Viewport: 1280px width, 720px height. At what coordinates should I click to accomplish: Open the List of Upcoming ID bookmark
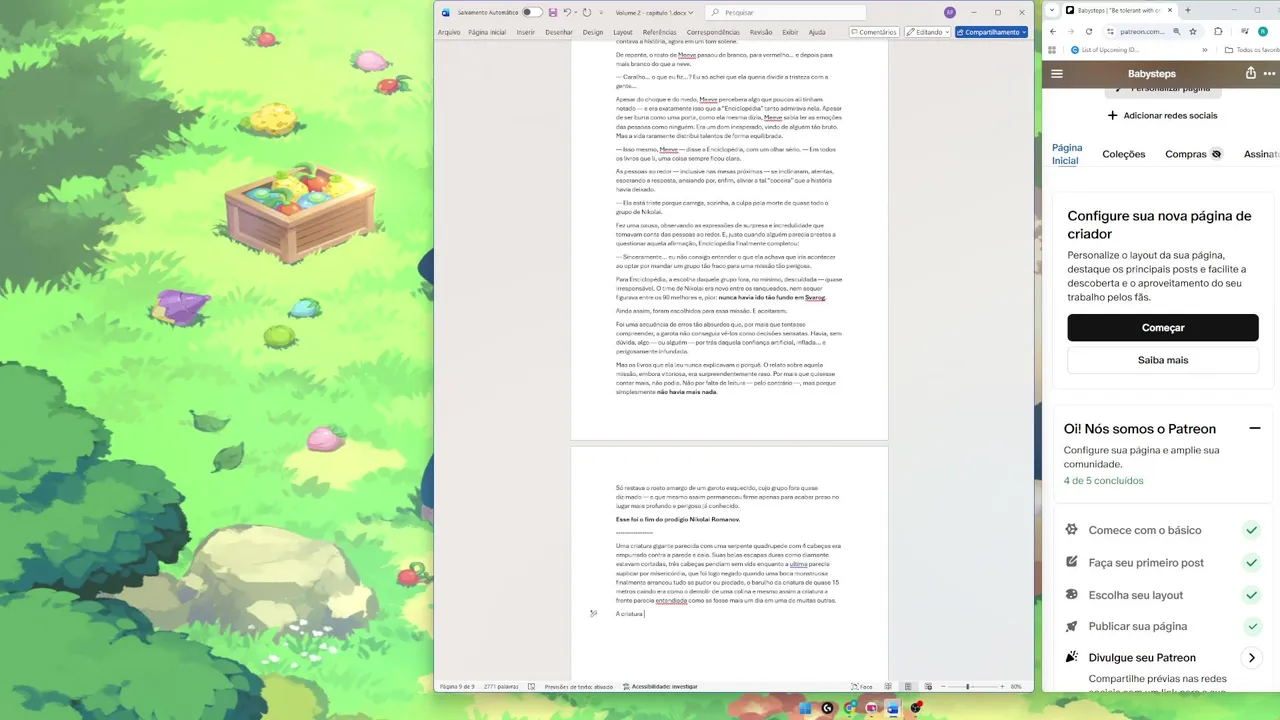[x=1105, y=50]
